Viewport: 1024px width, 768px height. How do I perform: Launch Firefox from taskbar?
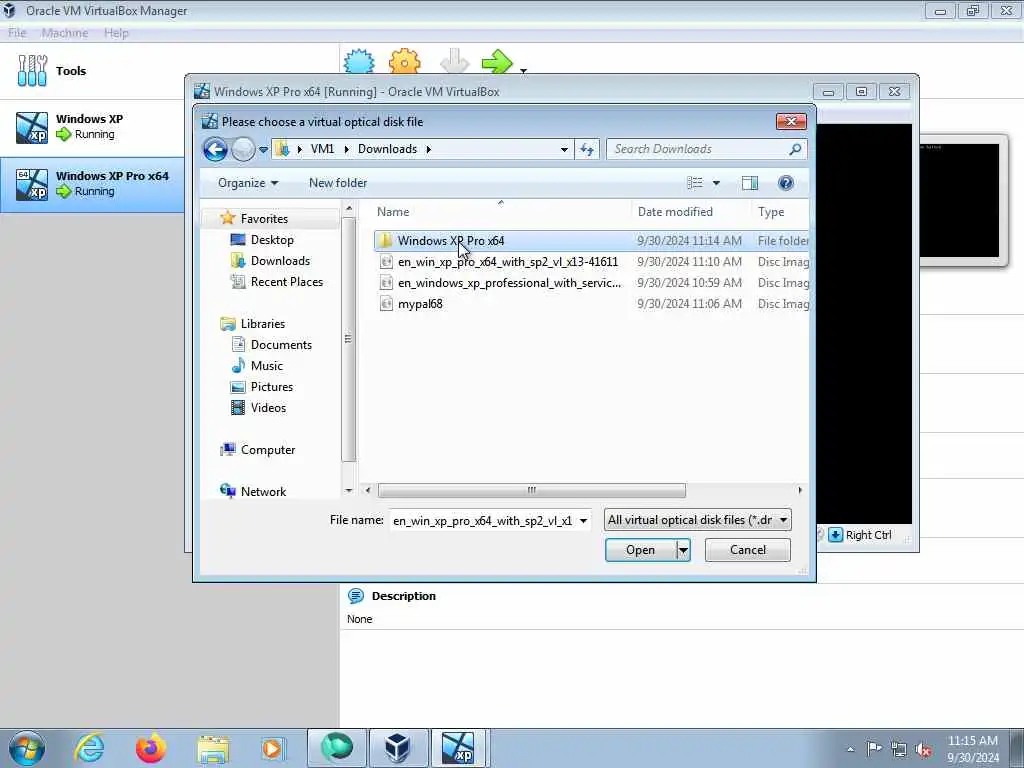[x=151, y=748]
